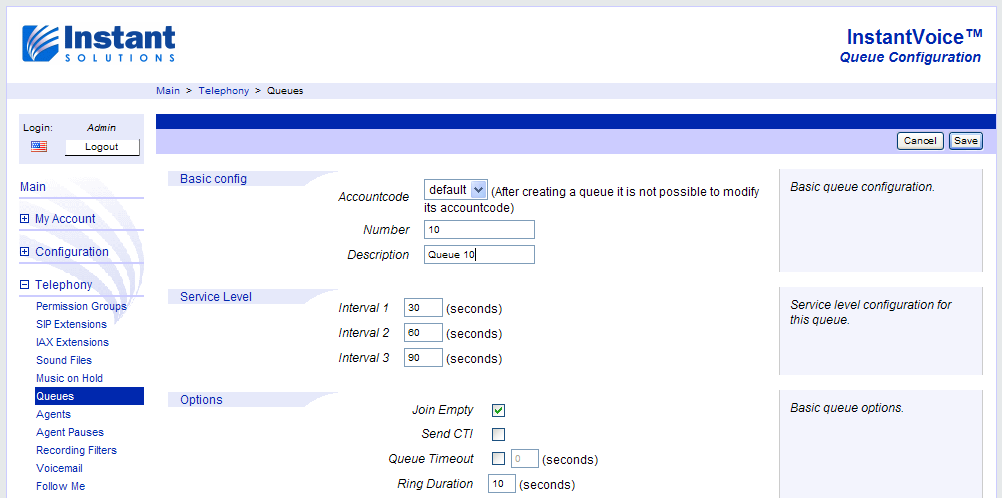Open SIP Extensions in the sidebar
Image resolution: width=1002 pixels, height=498 pixels.
click(x=71, y=324)
